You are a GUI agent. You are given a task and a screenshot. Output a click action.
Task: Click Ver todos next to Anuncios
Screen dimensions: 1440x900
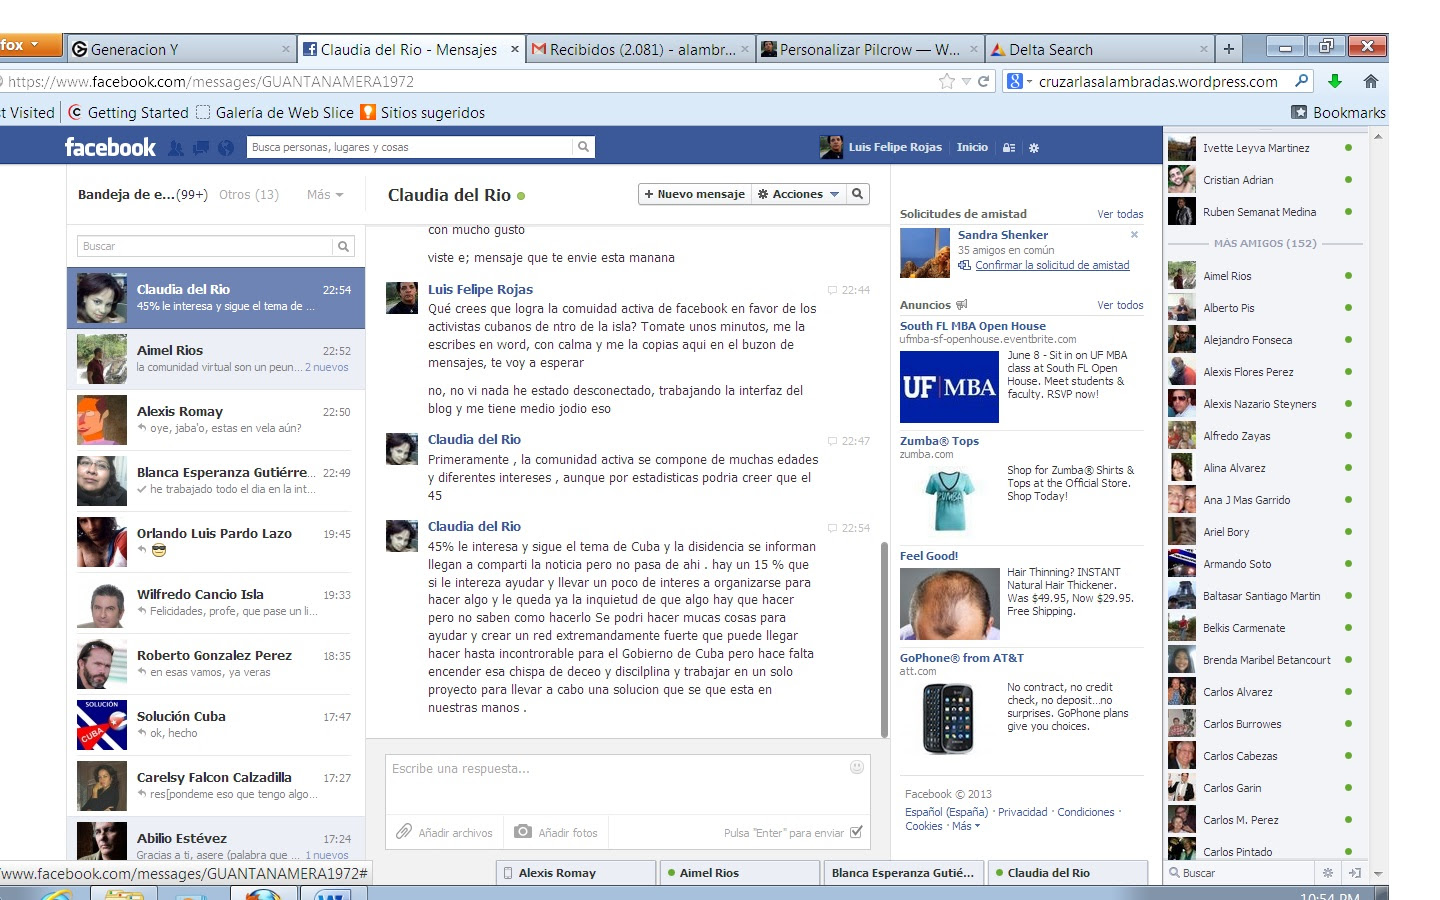coord(1120,305)
